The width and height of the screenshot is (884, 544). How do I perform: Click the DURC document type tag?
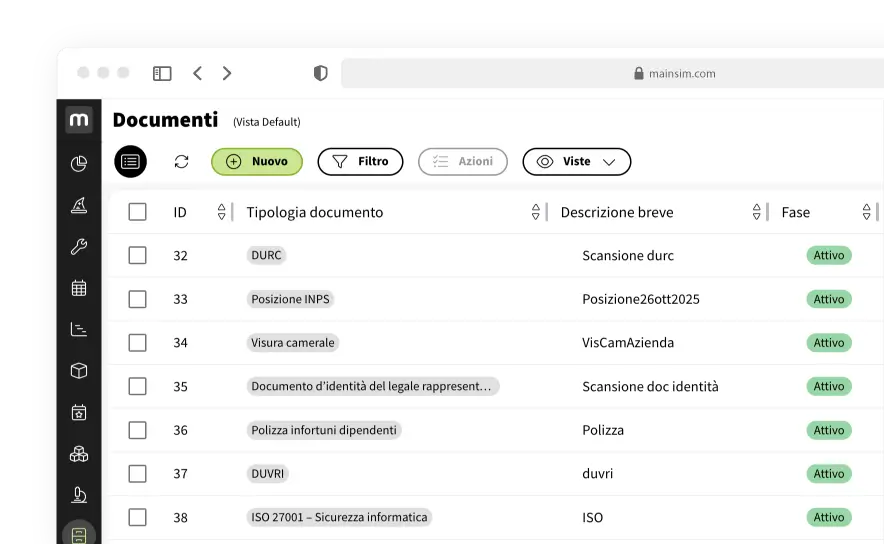point(266,255)
